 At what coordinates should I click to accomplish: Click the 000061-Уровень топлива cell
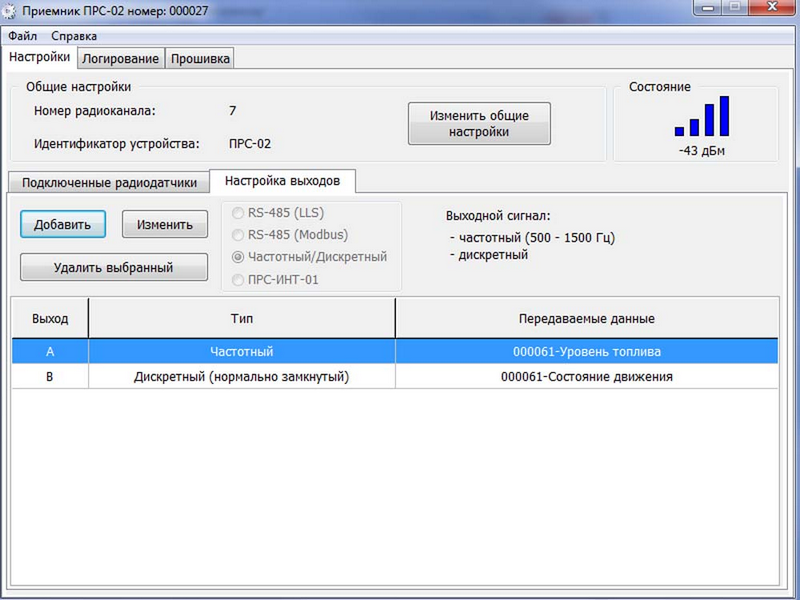(x=587, y=352)
